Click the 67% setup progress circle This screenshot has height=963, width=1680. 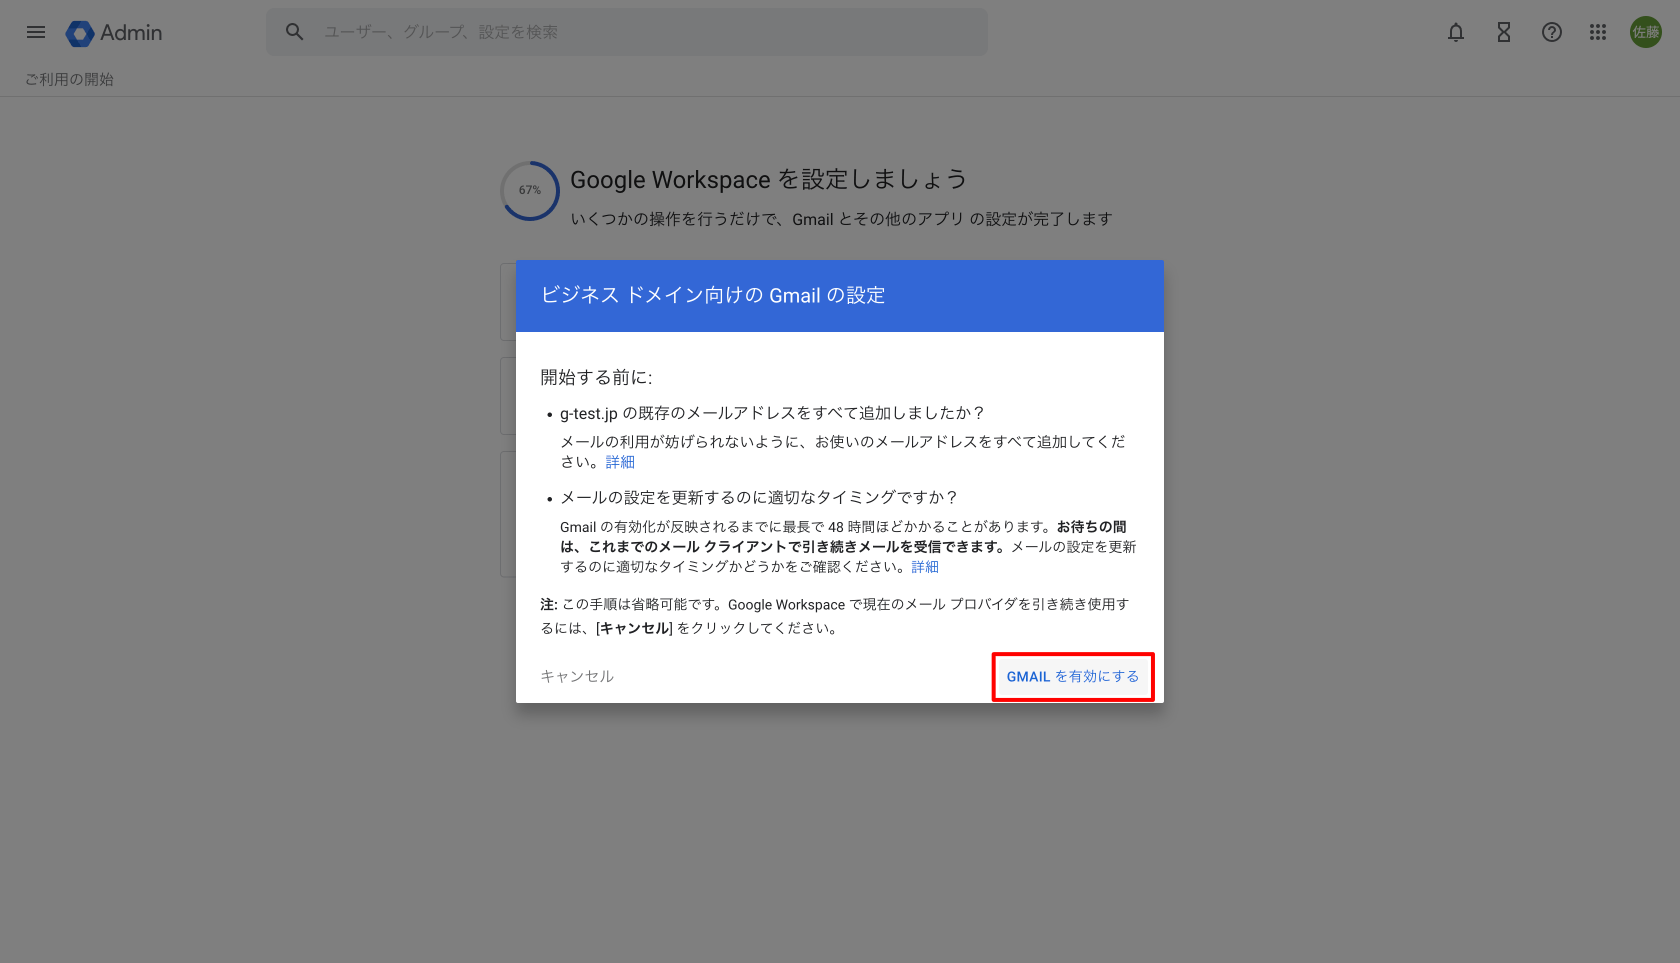[530, 190]
